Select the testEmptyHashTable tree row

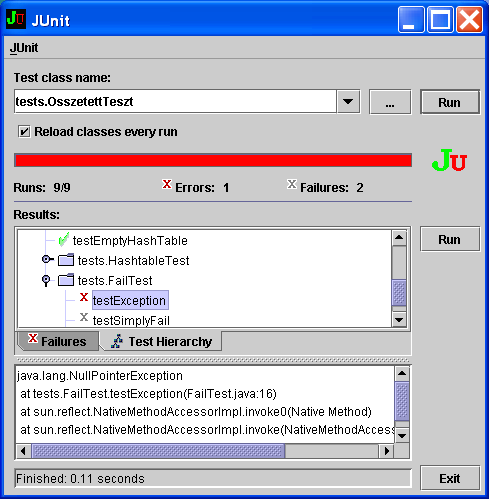click(x=130, y=240)
